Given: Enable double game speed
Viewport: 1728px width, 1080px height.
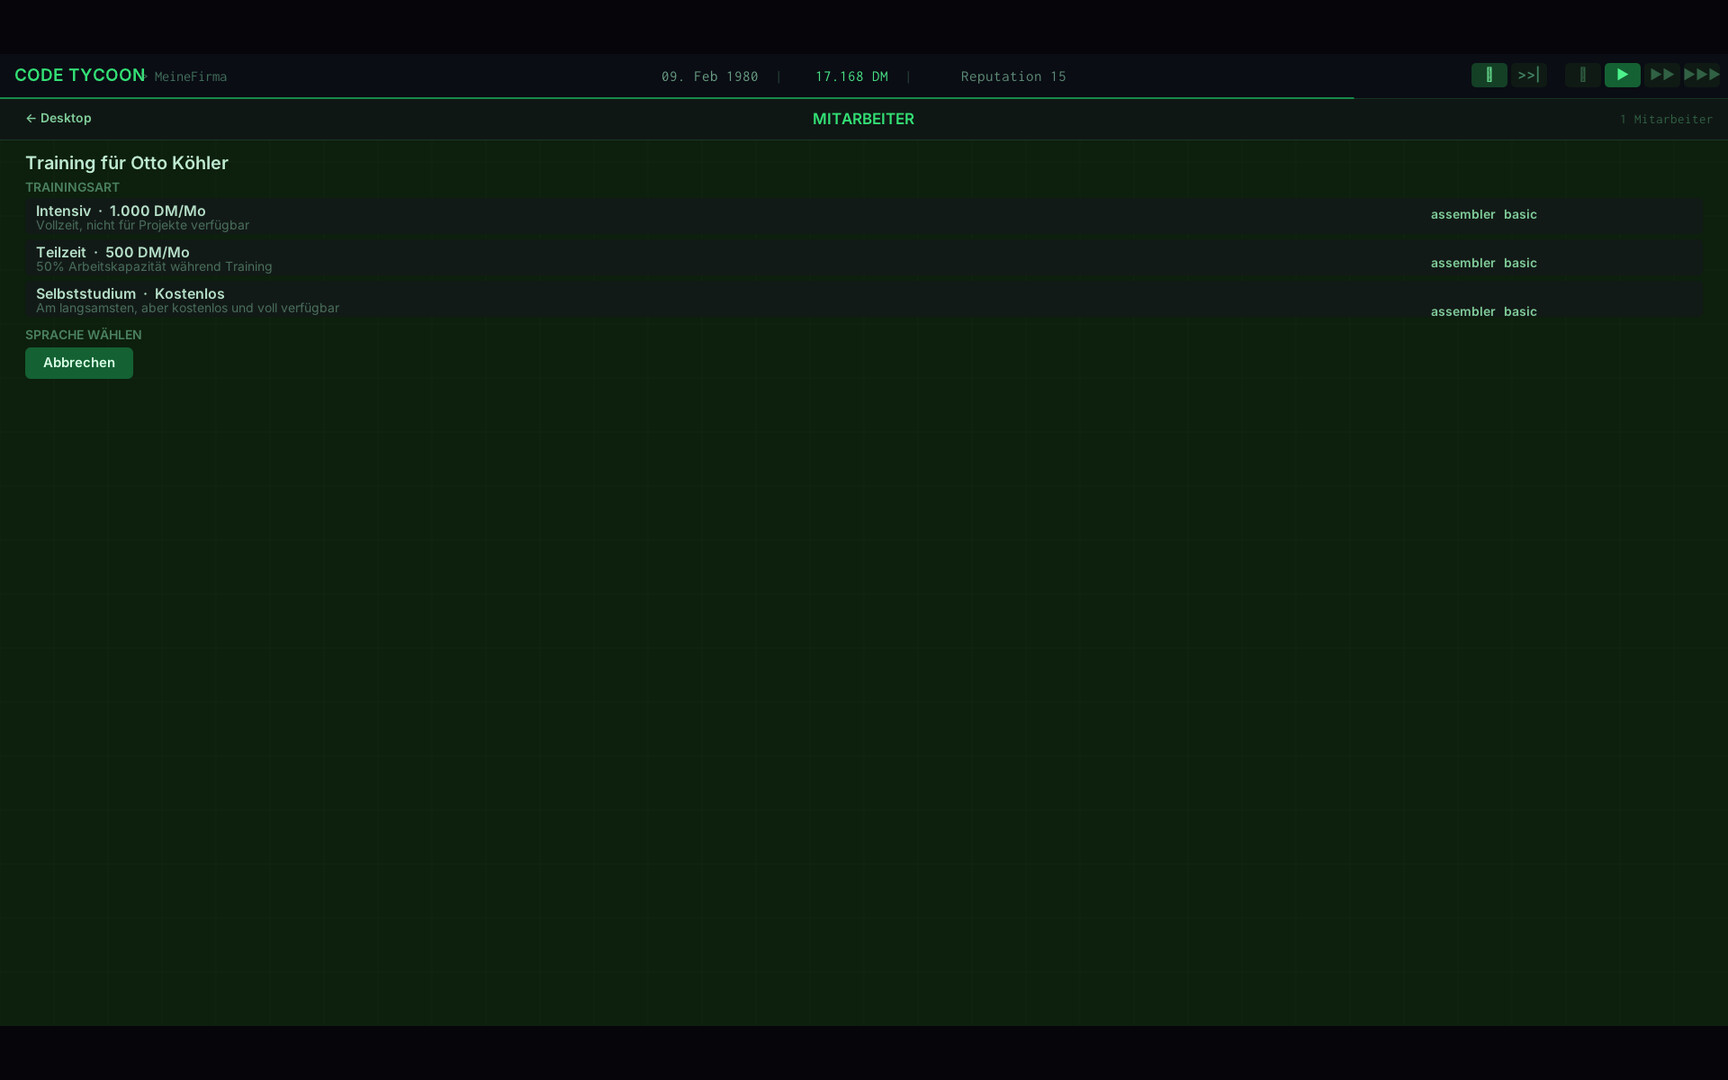Looking at the screenshot, I should tap(1662, 75).
